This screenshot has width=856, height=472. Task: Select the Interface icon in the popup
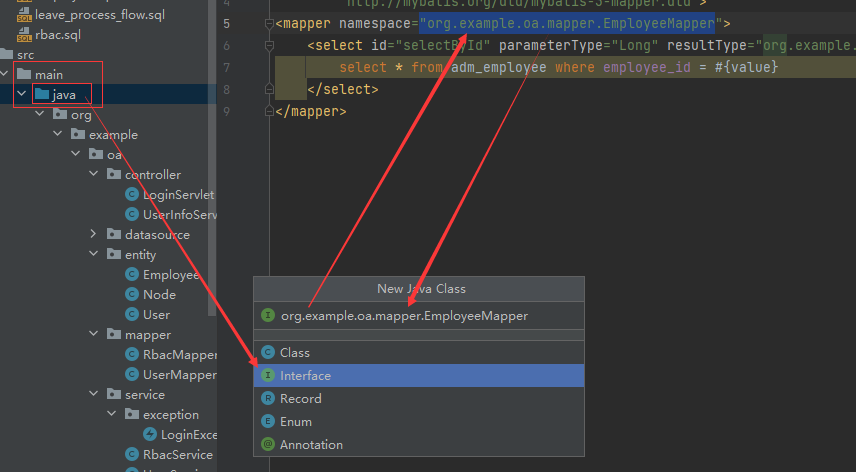pyautogui.click(x=267, y=376)
